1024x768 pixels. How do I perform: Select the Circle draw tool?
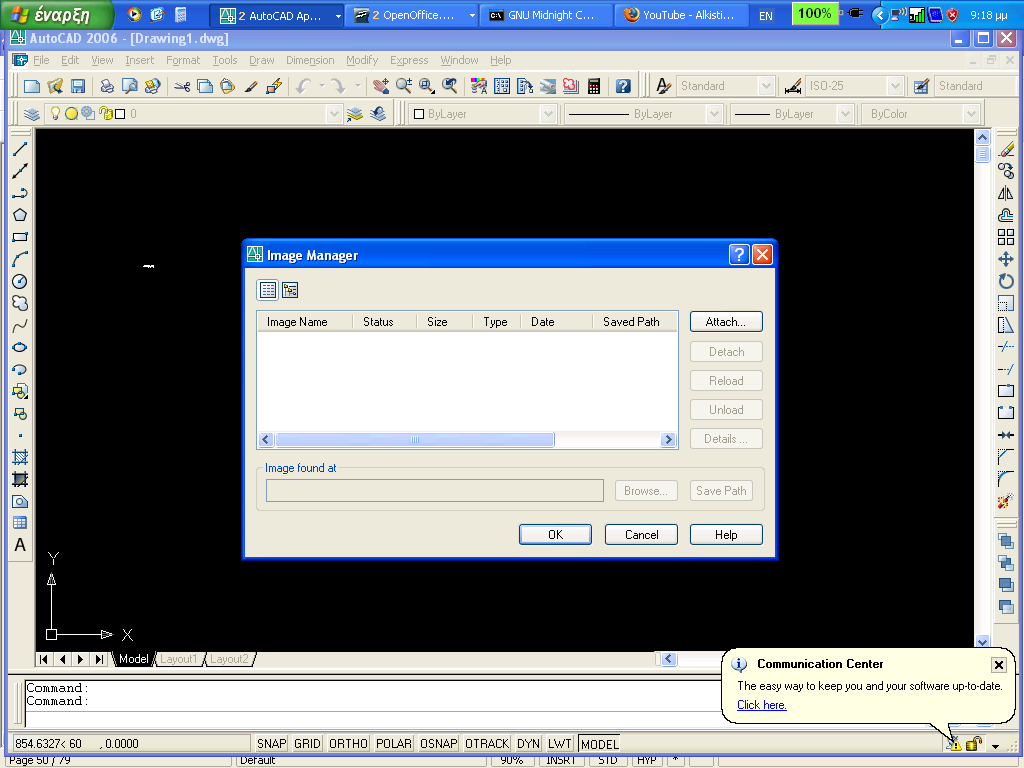20,281
